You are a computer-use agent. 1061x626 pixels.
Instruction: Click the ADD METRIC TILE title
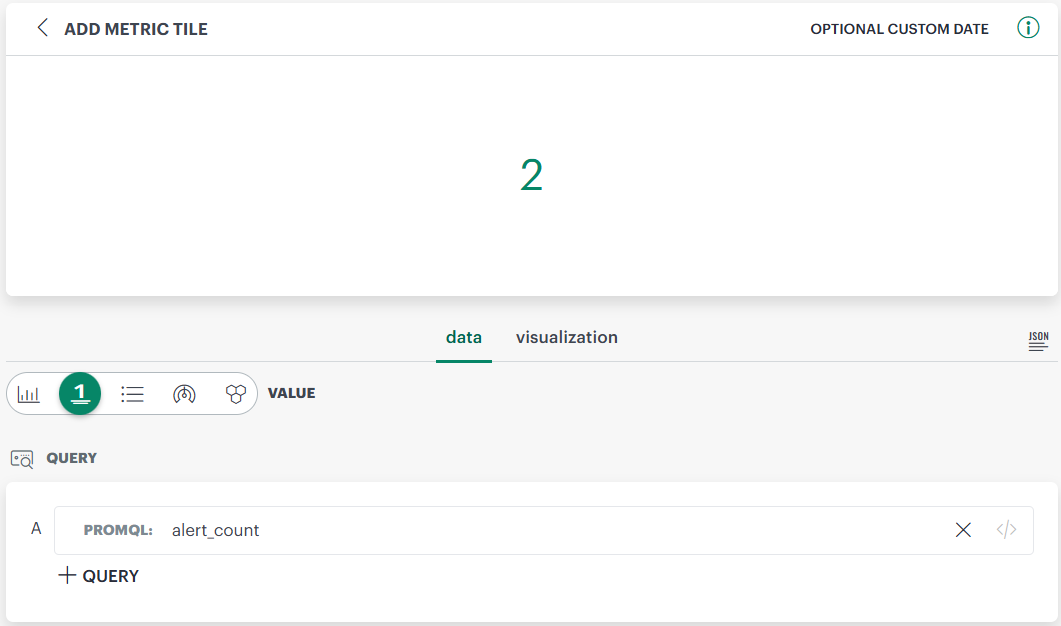[x=136, y=29]
